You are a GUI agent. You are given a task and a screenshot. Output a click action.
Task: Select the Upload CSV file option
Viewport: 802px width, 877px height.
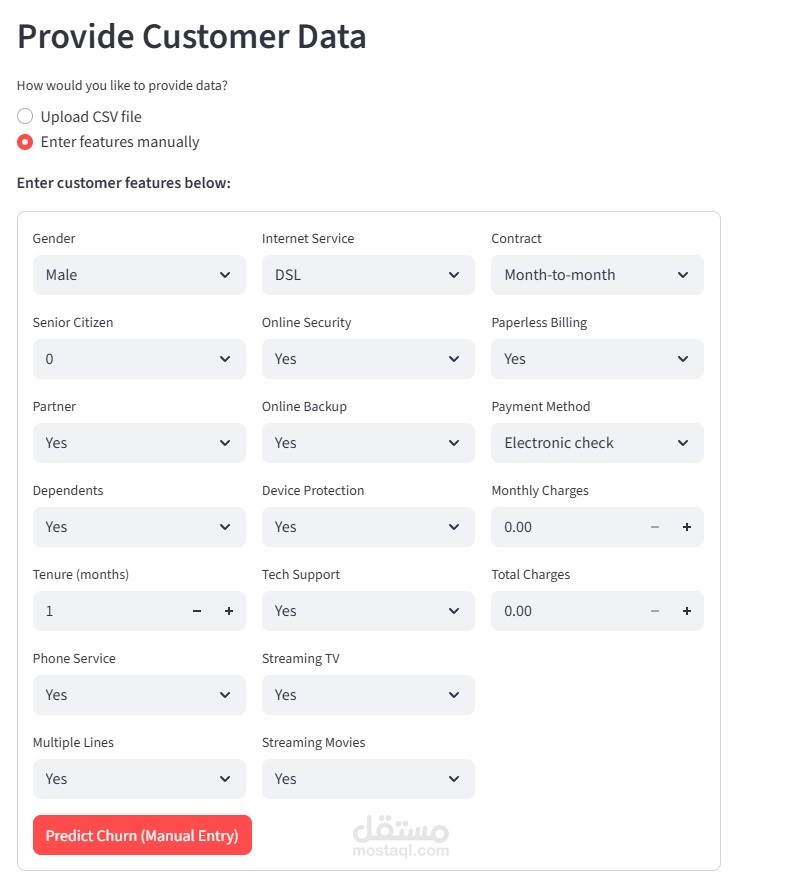coord(26,116)
